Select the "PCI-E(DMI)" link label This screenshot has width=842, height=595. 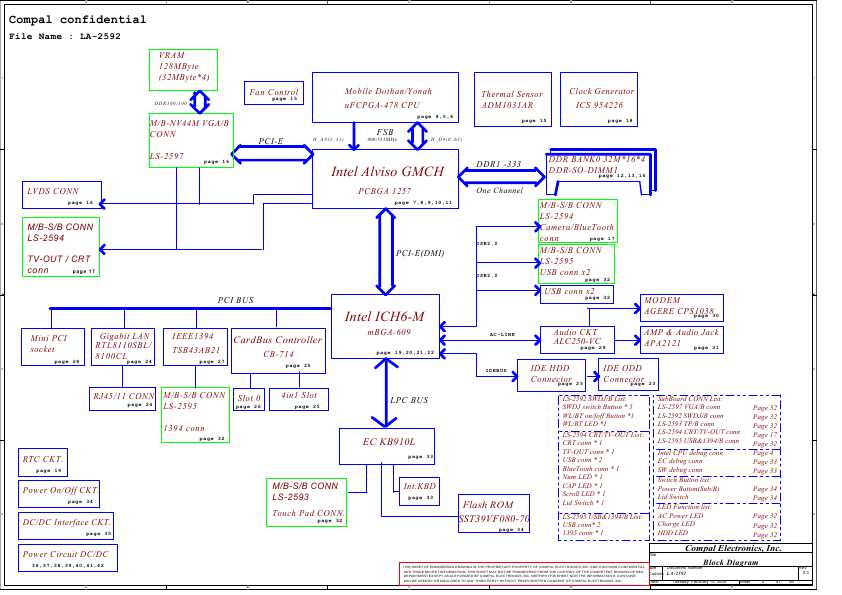(420, 253)
